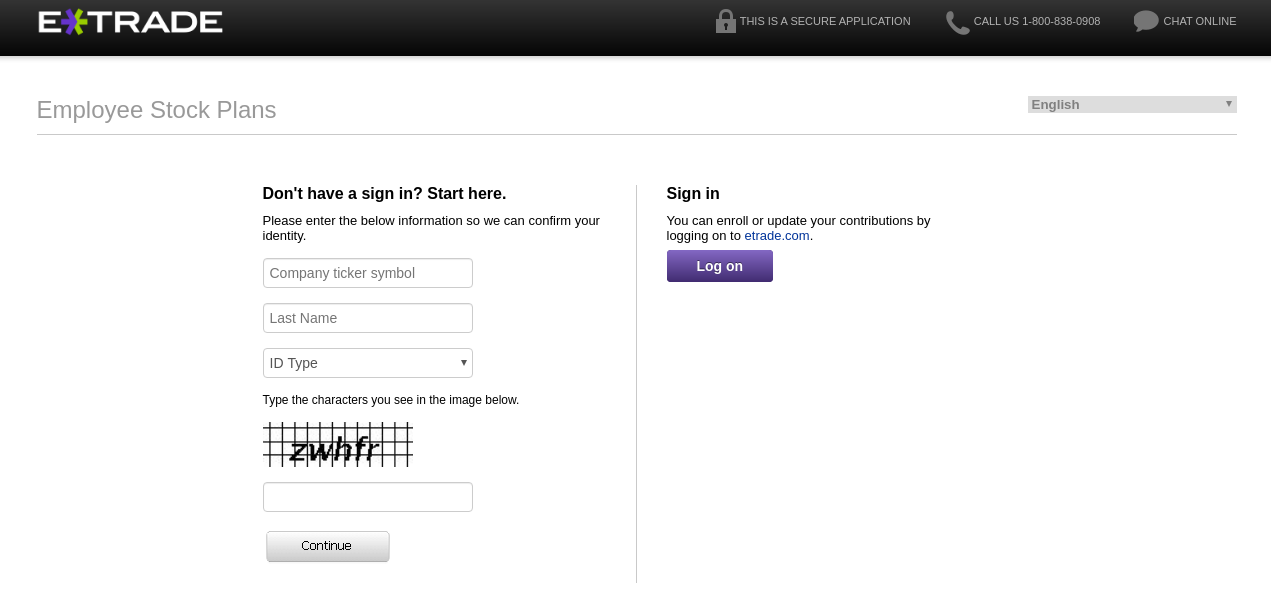The height and width of the screenshot is (597, 1271).
Task: Click the language dropdown arrow
Action: 1228,104
